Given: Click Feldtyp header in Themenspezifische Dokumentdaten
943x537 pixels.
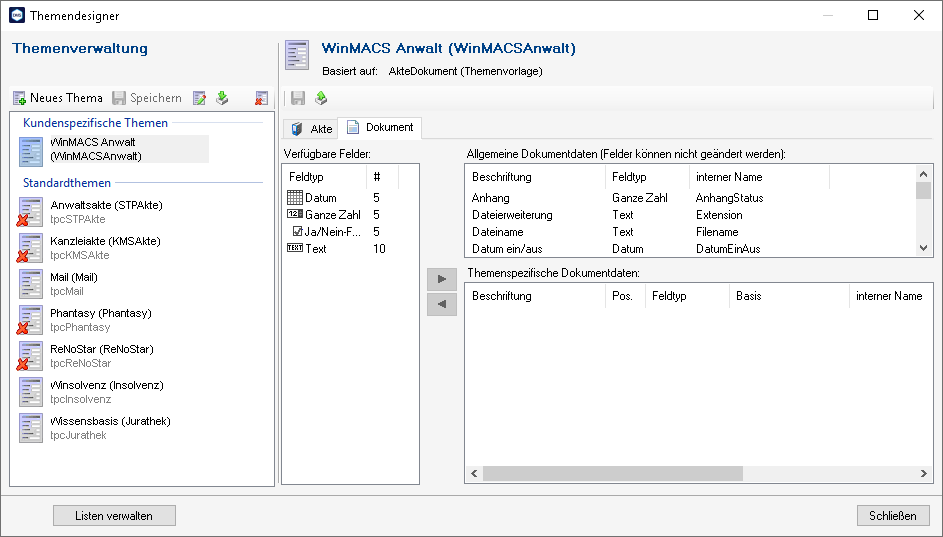Looking at the screenshot, I should [x=687, y=296].
